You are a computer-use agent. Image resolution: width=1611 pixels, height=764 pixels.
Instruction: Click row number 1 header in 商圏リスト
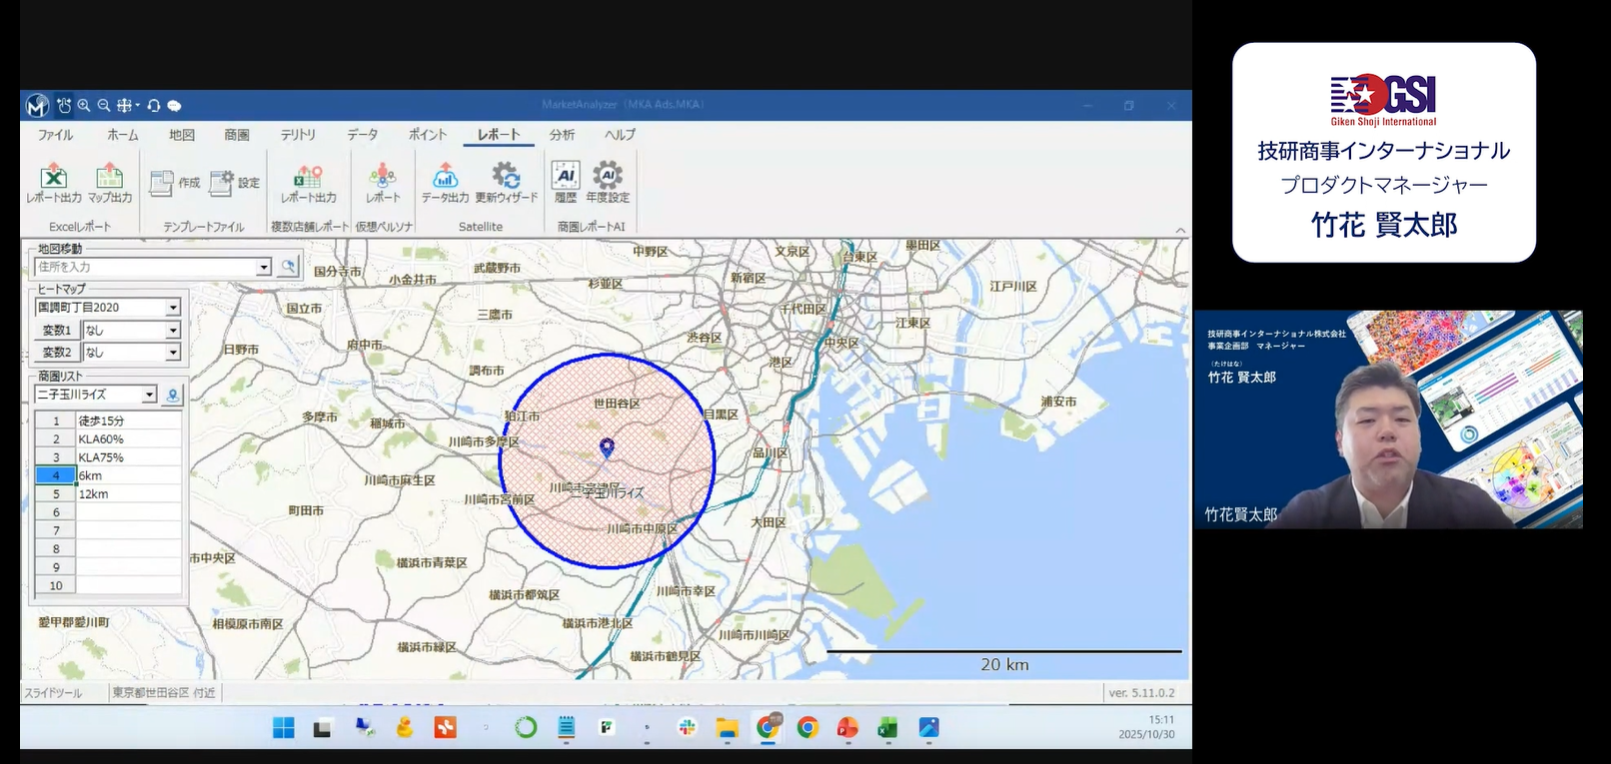[x=56, y=421]
